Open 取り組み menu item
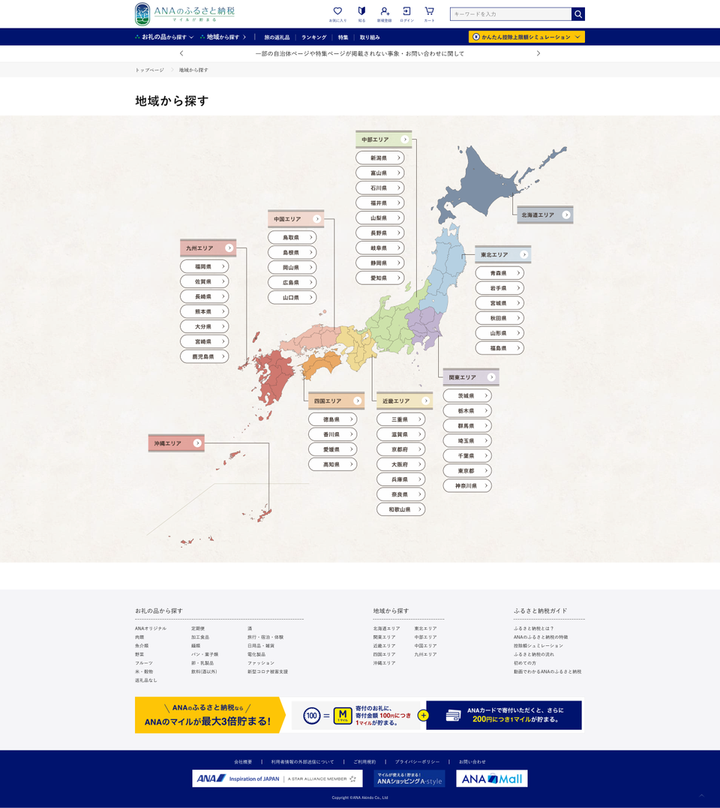The width and height of the screenshot is (720, 808). click(370, 38)
